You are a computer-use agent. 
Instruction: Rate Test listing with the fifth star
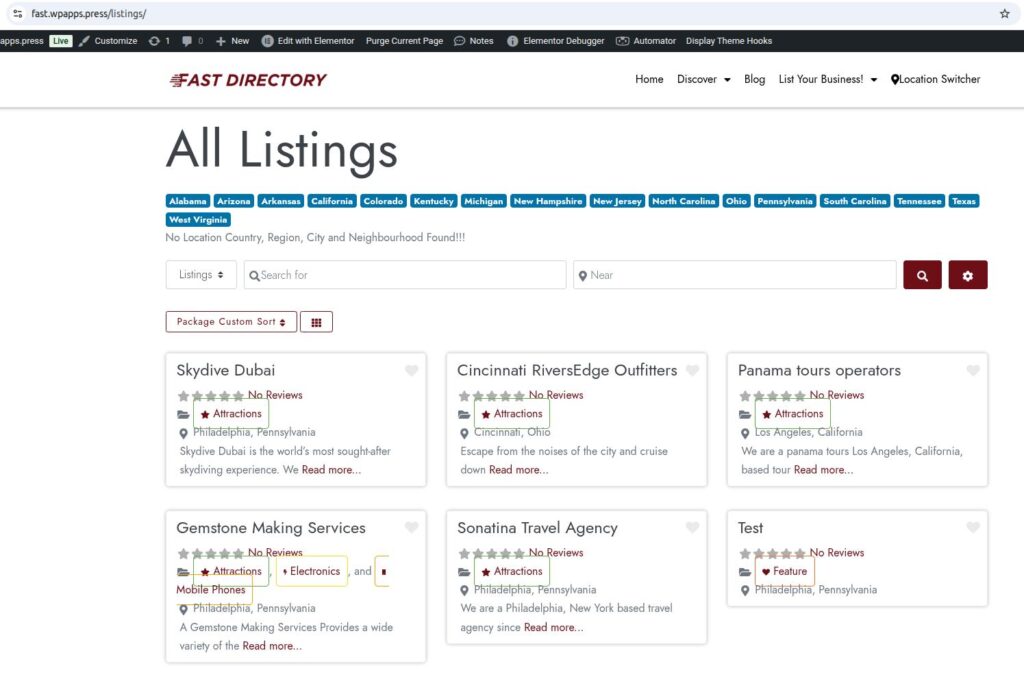(799, 553)
